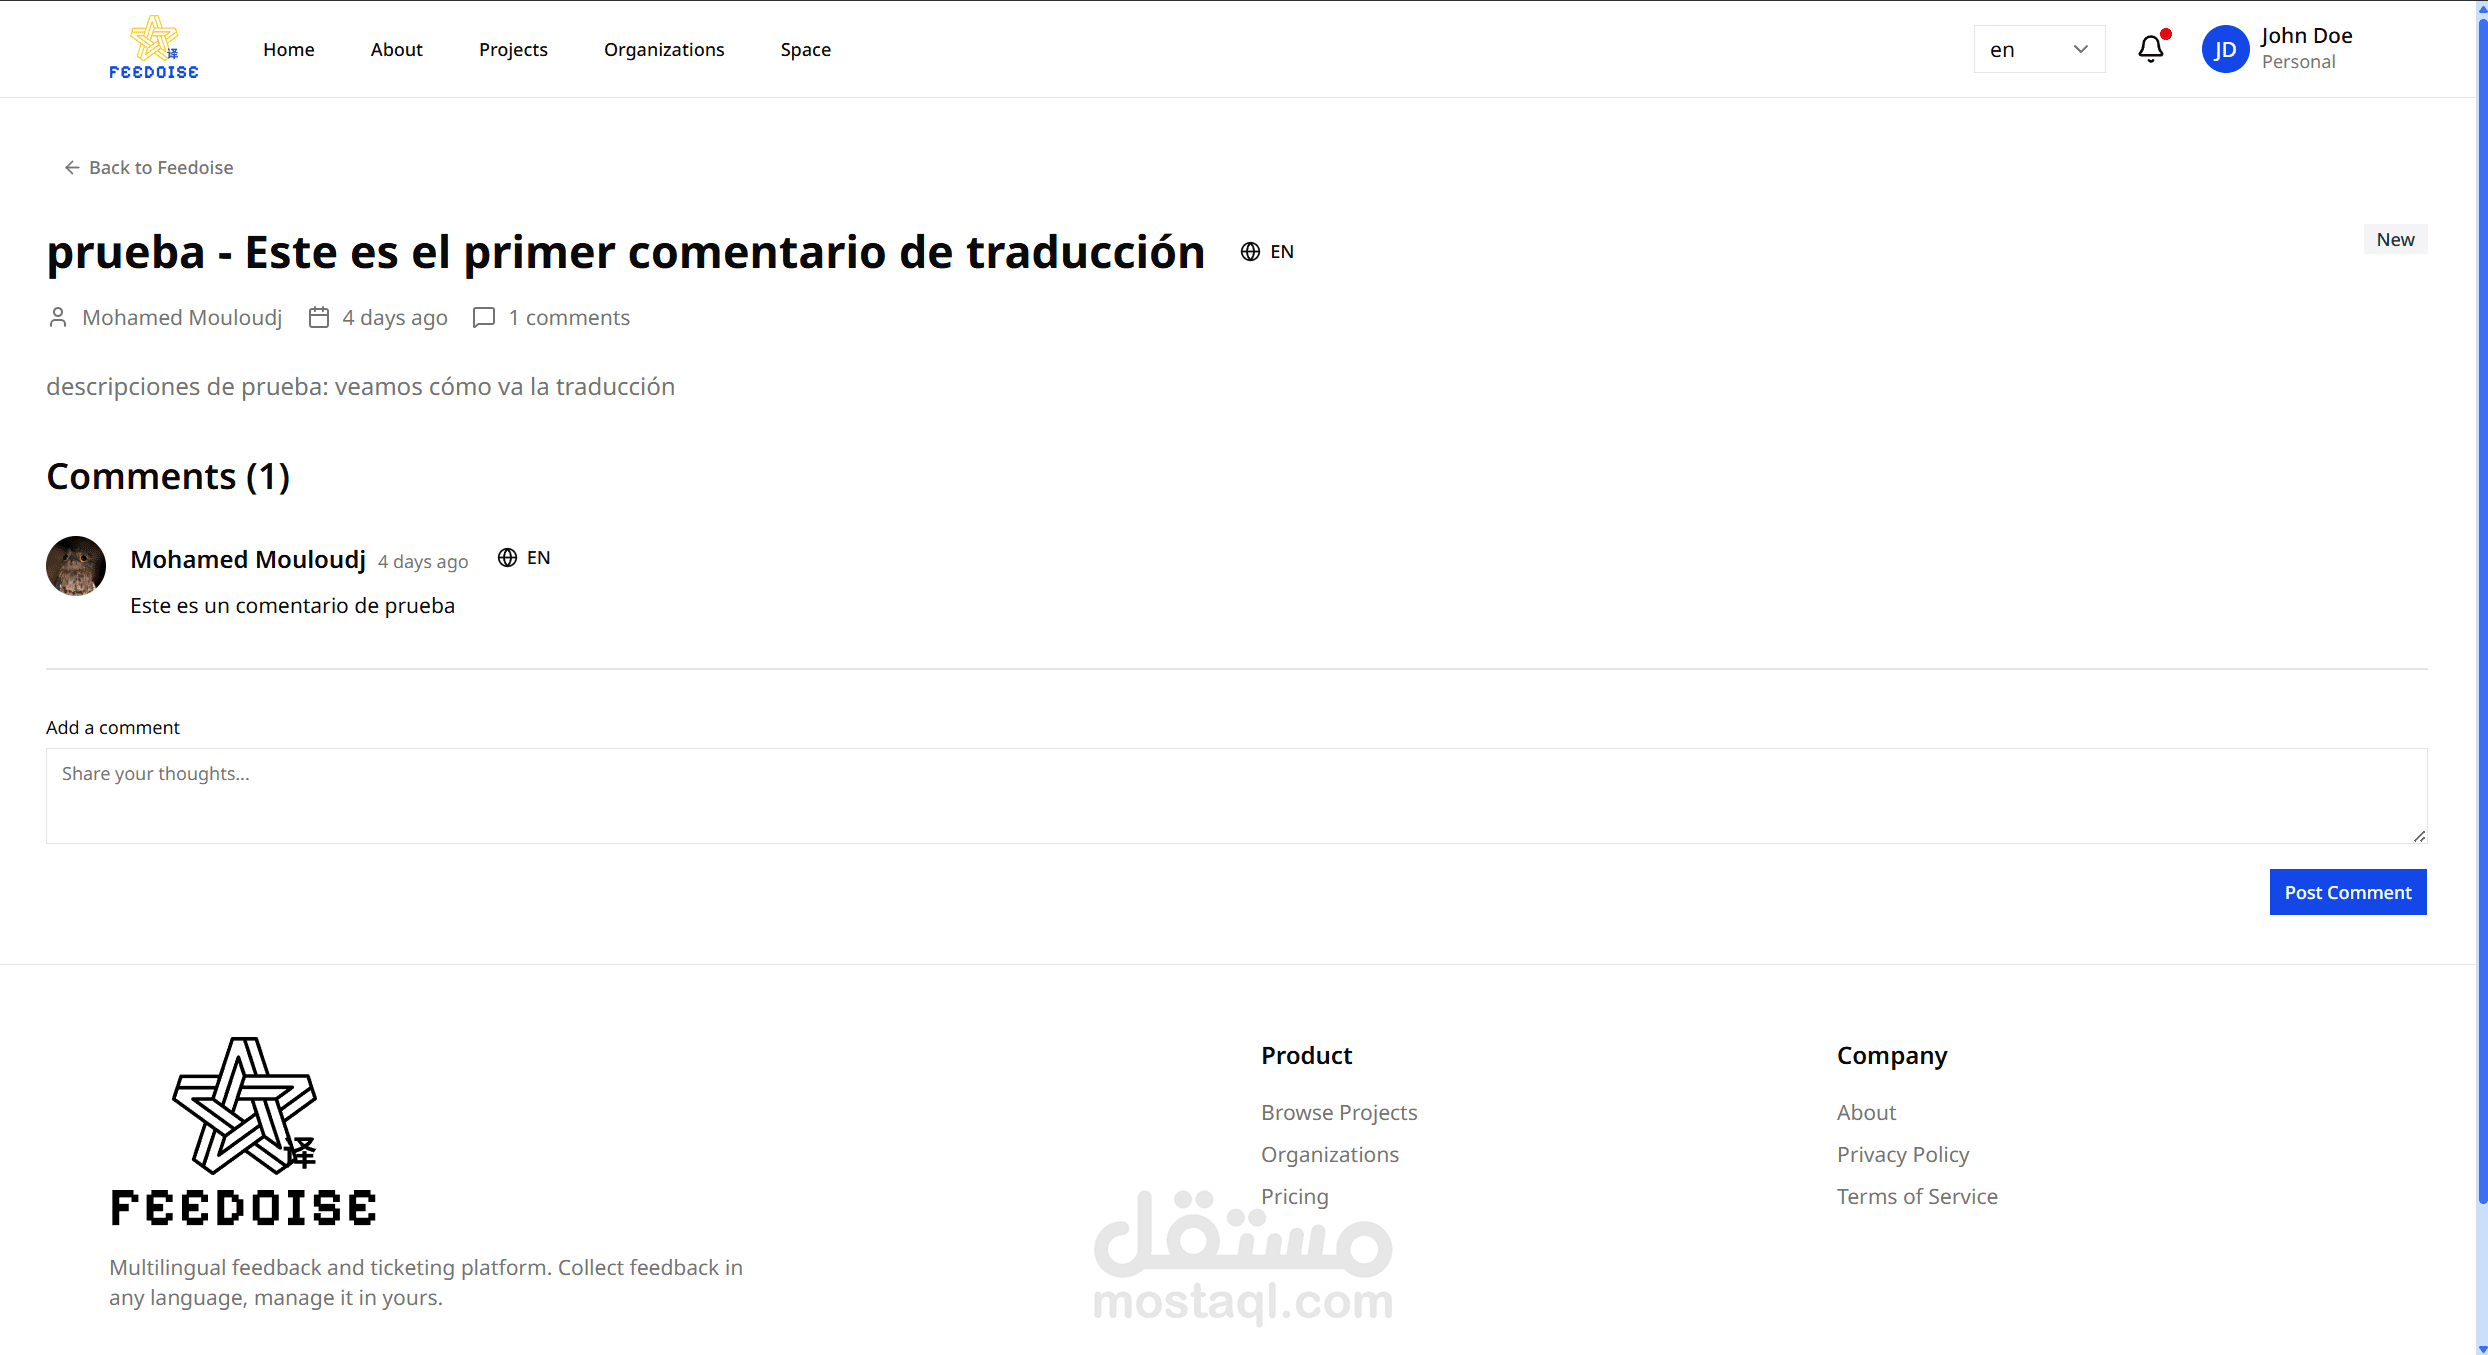Click the JD user avatar circle
The height and width of the screenshot is (1355, 2488).
tap(2225, 49)
